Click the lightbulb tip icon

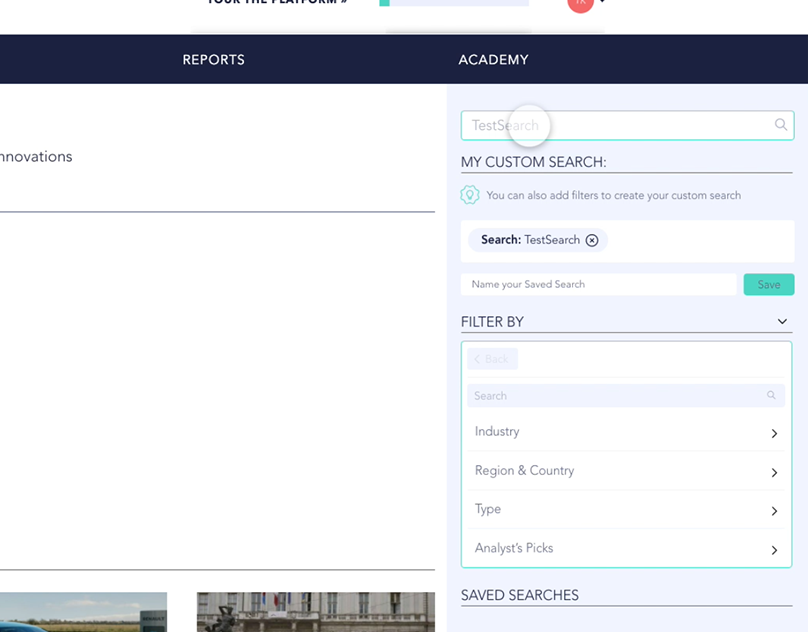[469, 195]
